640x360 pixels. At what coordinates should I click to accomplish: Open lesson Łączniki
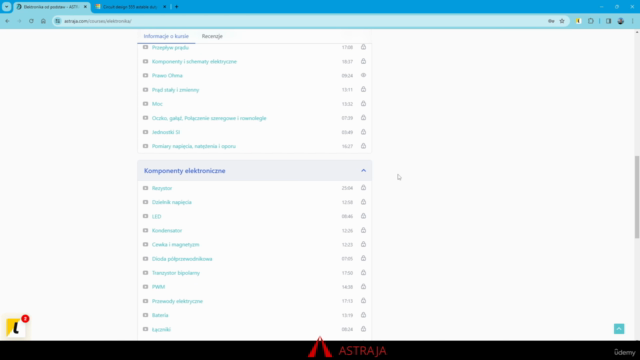click(161, 329)
